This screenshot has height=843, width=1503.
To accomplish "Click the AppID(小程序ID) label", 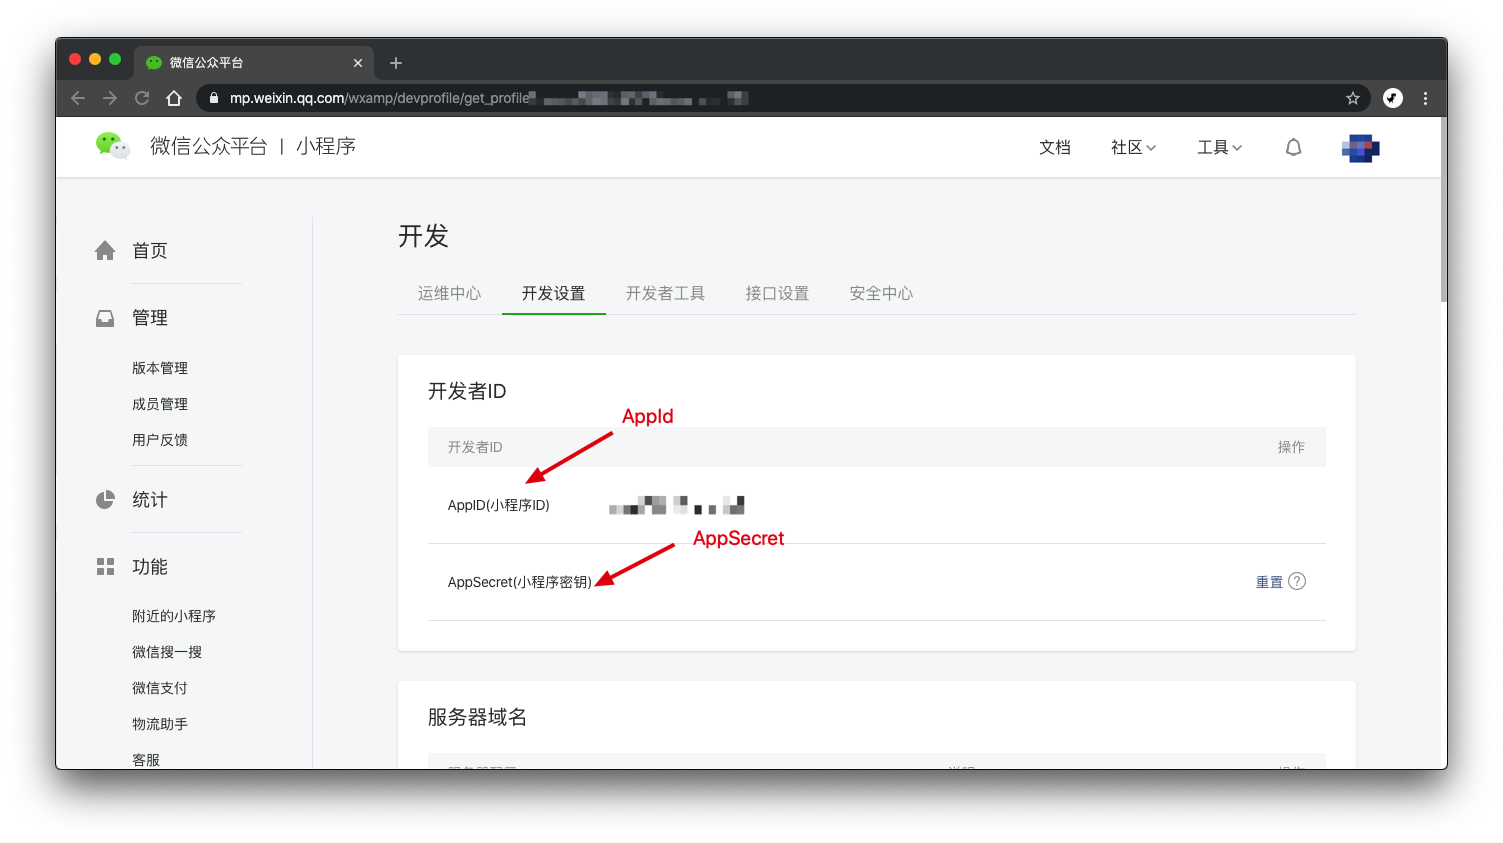I will 499,505.
